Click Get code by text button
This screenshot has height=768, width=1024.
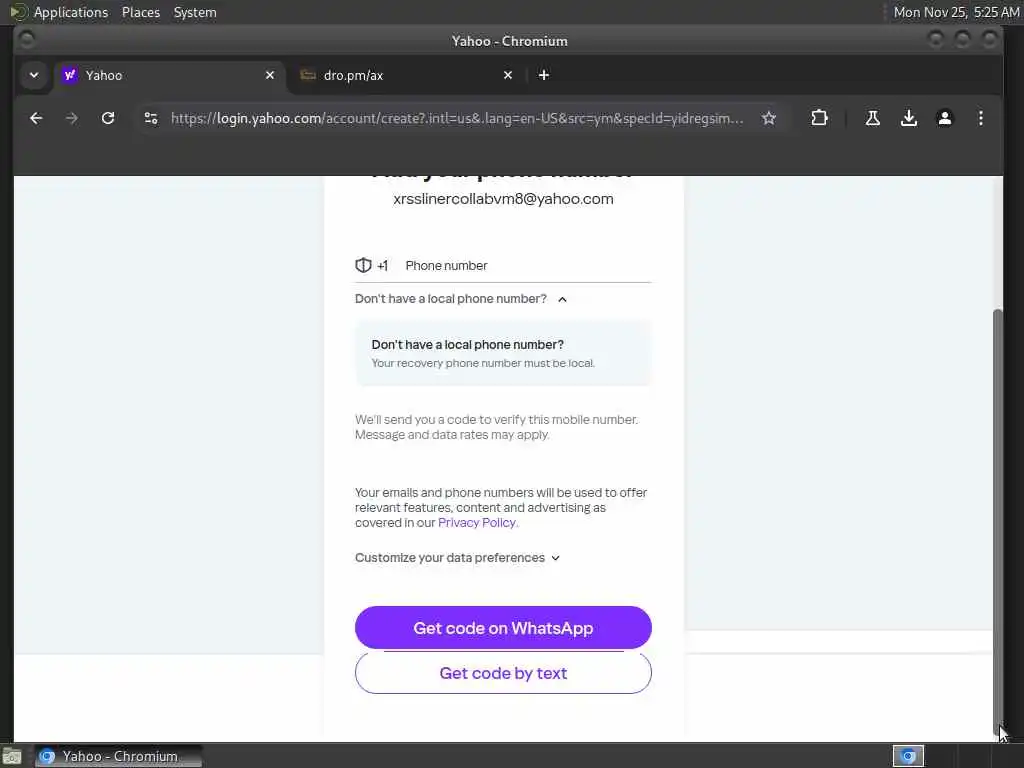503,673
